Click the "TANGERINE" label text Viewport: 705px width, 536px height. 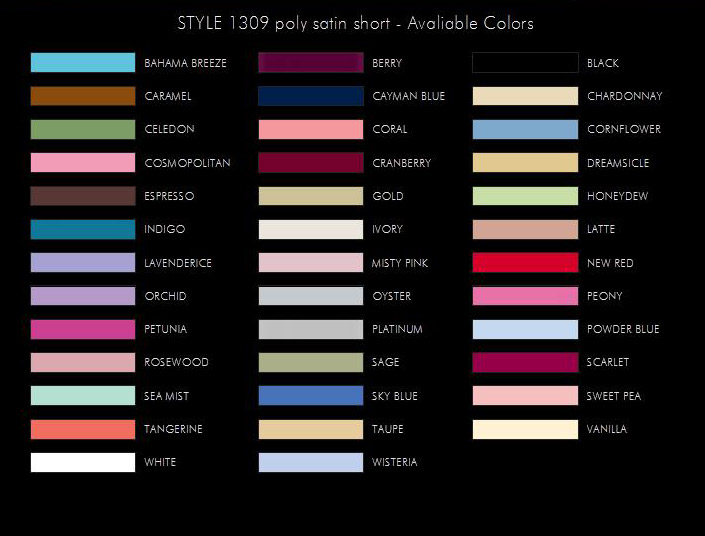173,429
